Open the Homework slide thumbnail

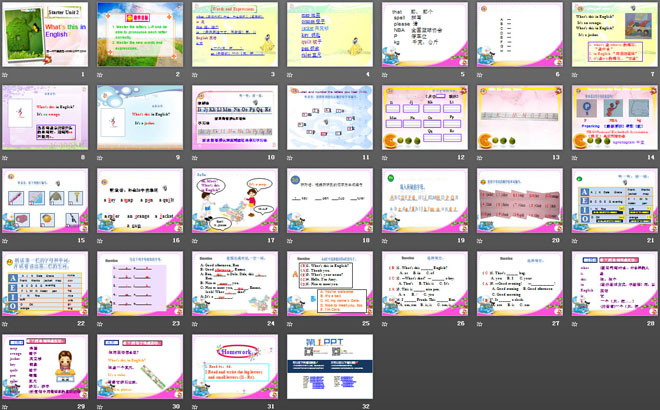pyautogui.click(x=231, y=367)
